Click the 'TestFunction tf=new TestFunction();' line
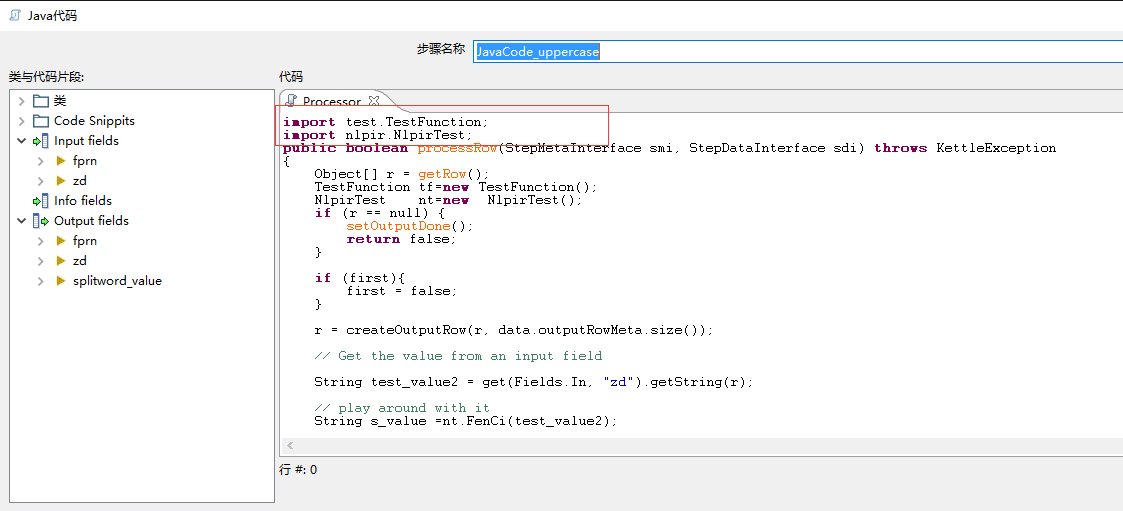 coord(456,187)
